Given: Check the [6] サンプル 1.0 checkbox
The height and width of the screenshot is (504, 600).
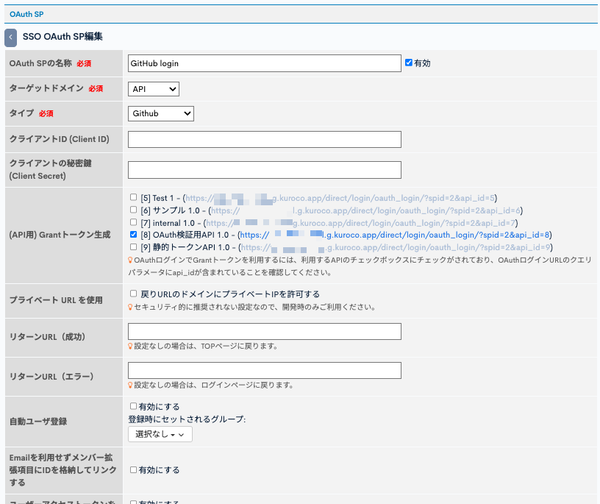Looking at the screenshot, I should (133, 210).
